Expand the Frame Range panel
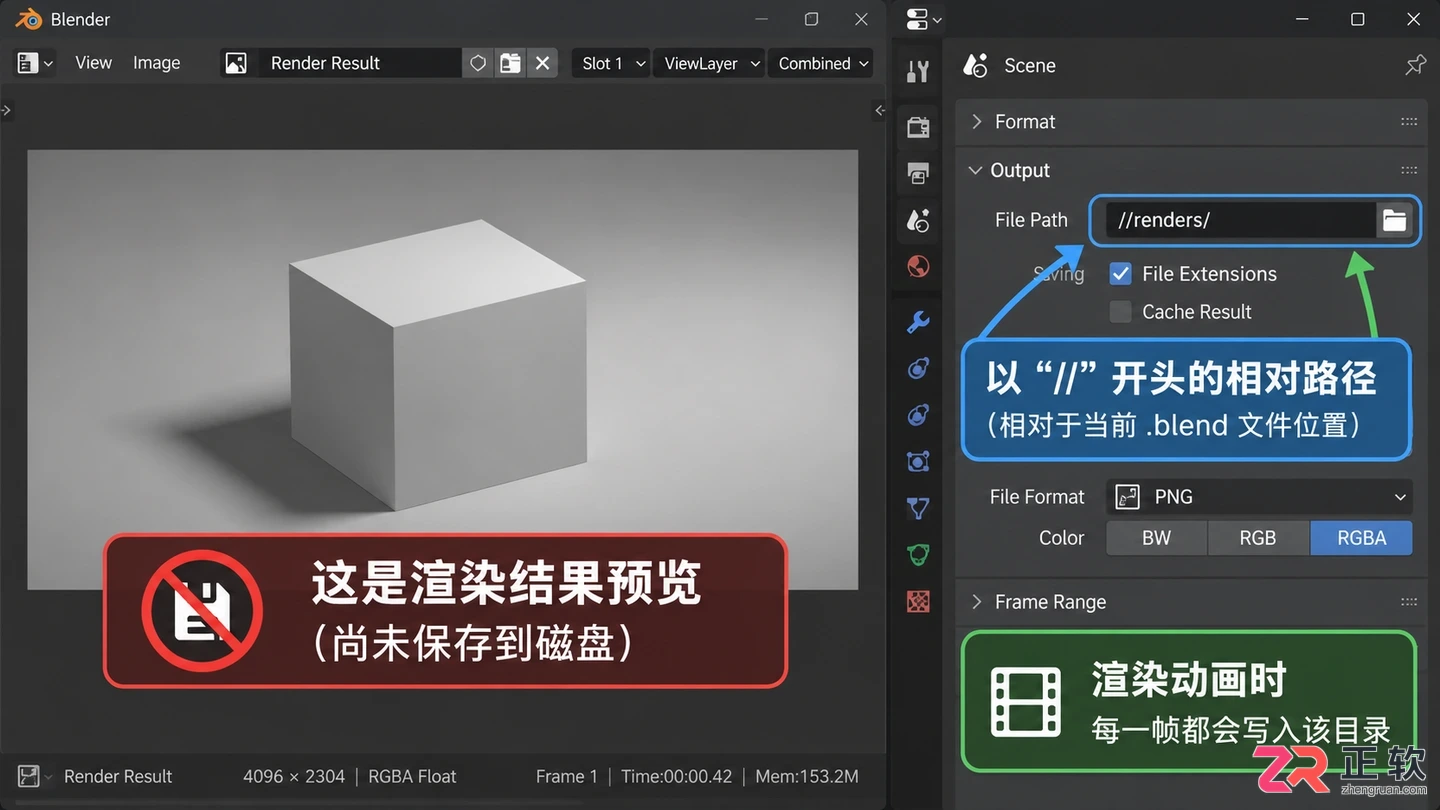Viewport: 1440px width, 810px height. [1191, 602]
